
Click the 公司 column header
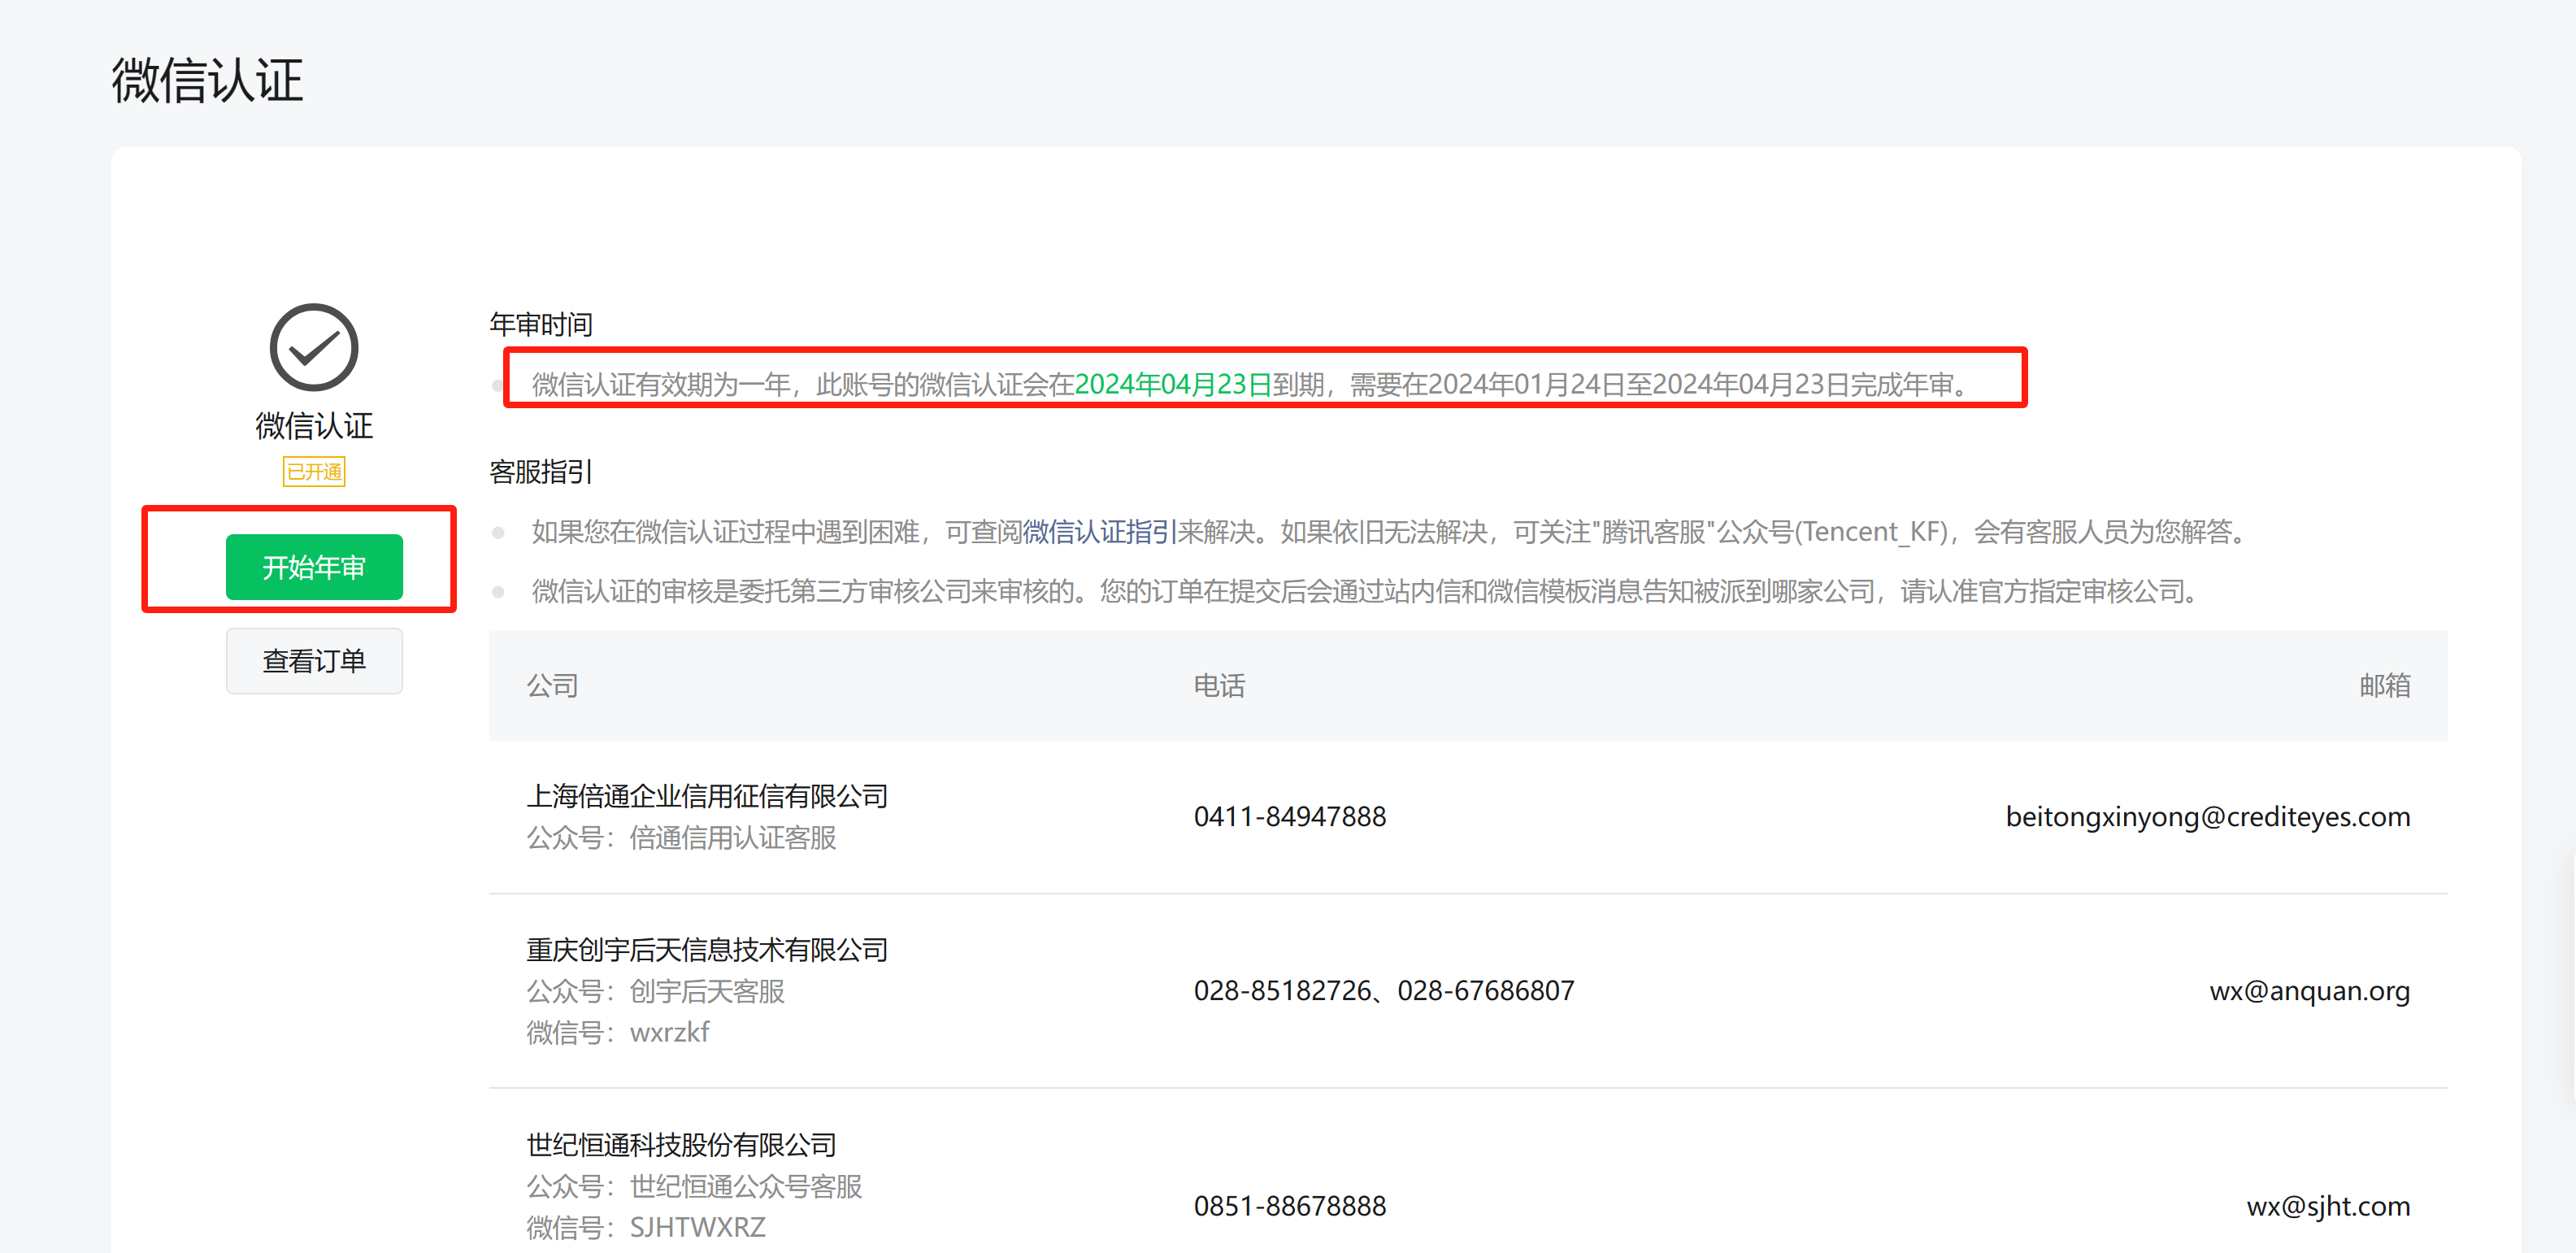point(552,686)
